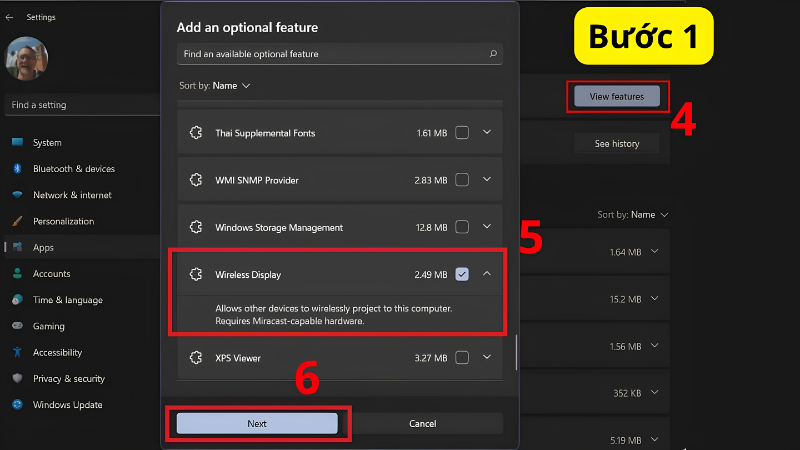Open Bluetooth & devices settings icon

pos(17,168)
